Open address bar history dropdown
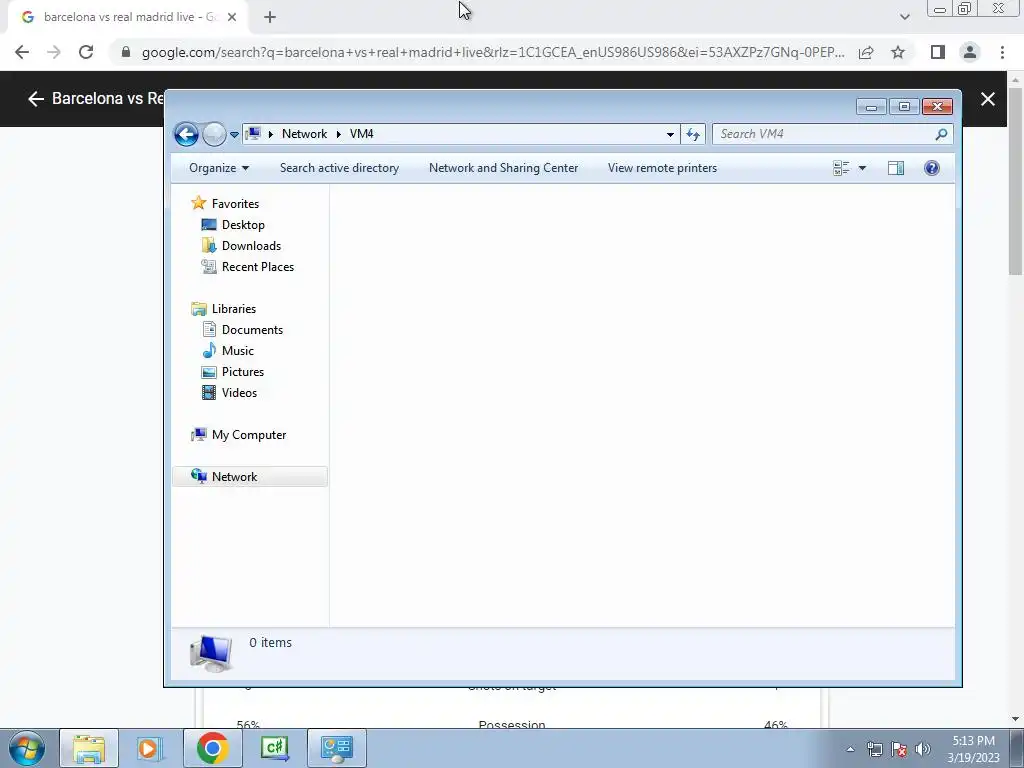This screenshot has height=768, width=1024. click(670, 135)
